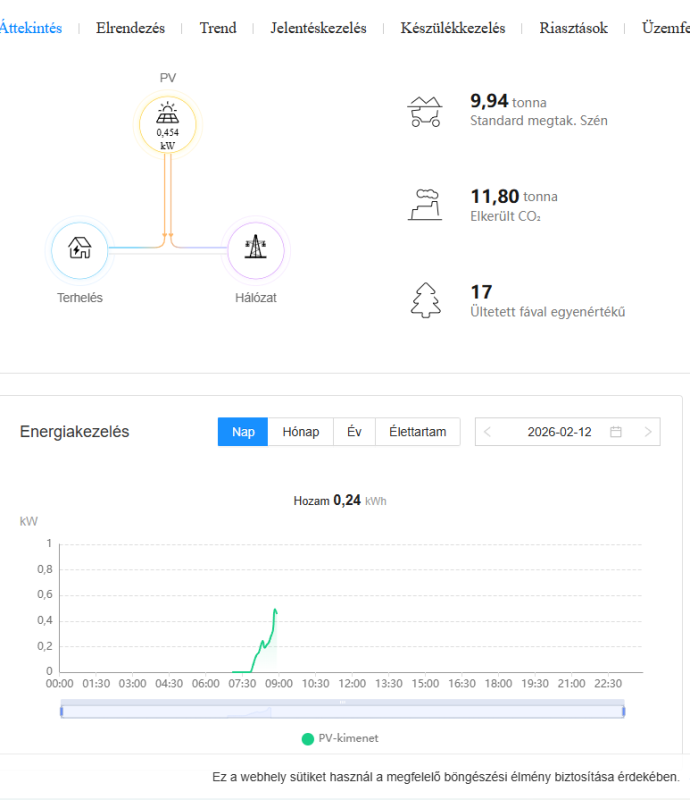Open the Elrendezés tab
Image resolution: width=690 pixels, height=800 pixels.
[130, 28]
